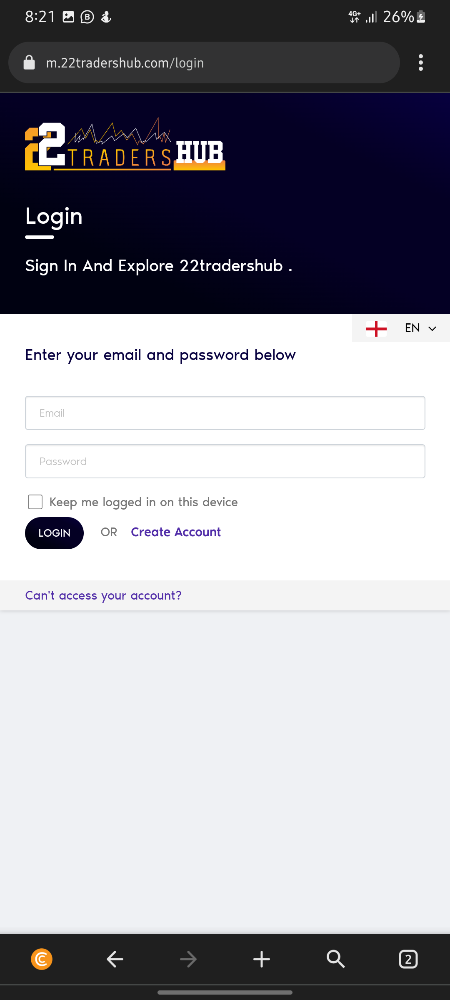This screenshot has width=450, height=1000.
Task: Open the Create Account link
Action: 176,532
